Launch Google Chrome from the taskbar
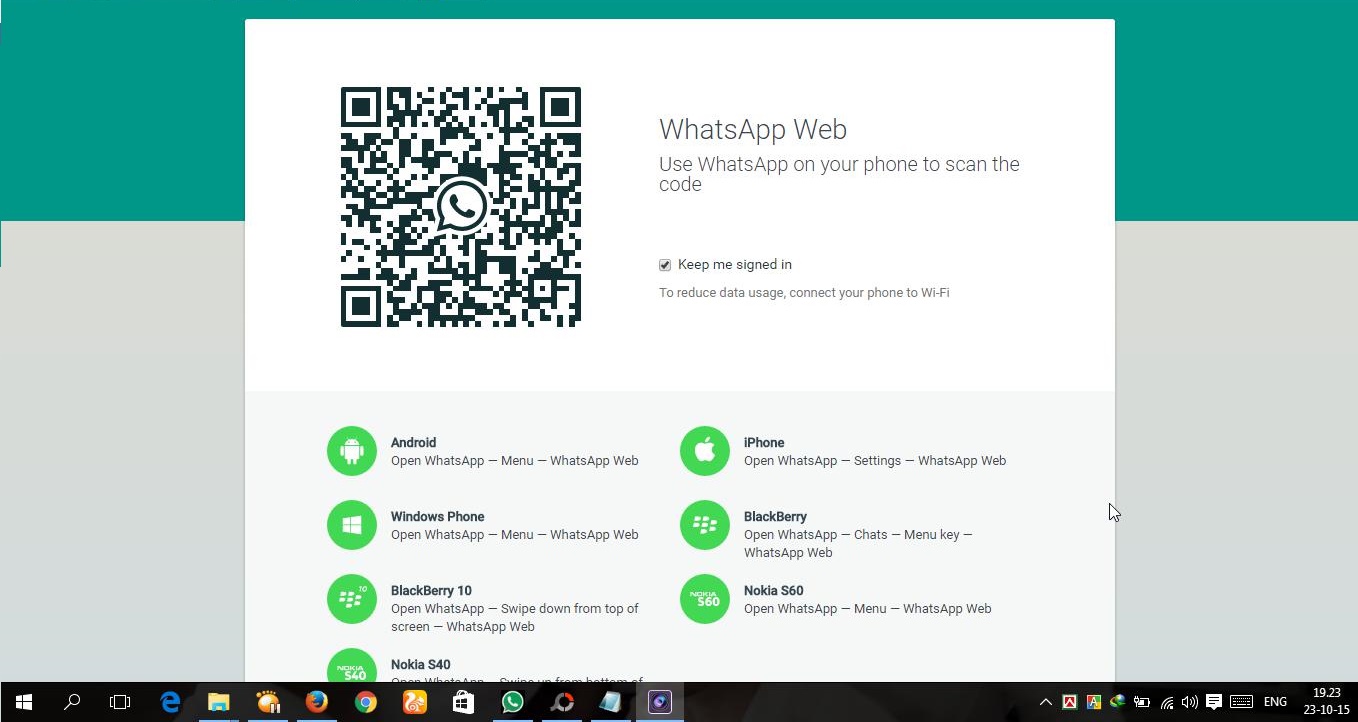Viewport: 1358px width, 722px height. coord(366,702)
